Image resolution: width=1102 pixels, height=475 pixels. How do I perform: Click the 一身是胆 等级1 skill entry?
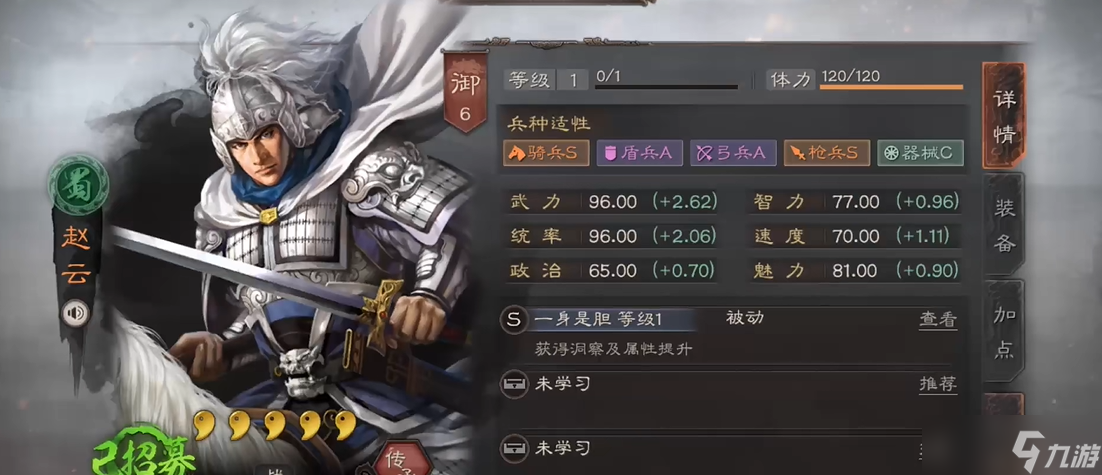click(x=599, y=320)
